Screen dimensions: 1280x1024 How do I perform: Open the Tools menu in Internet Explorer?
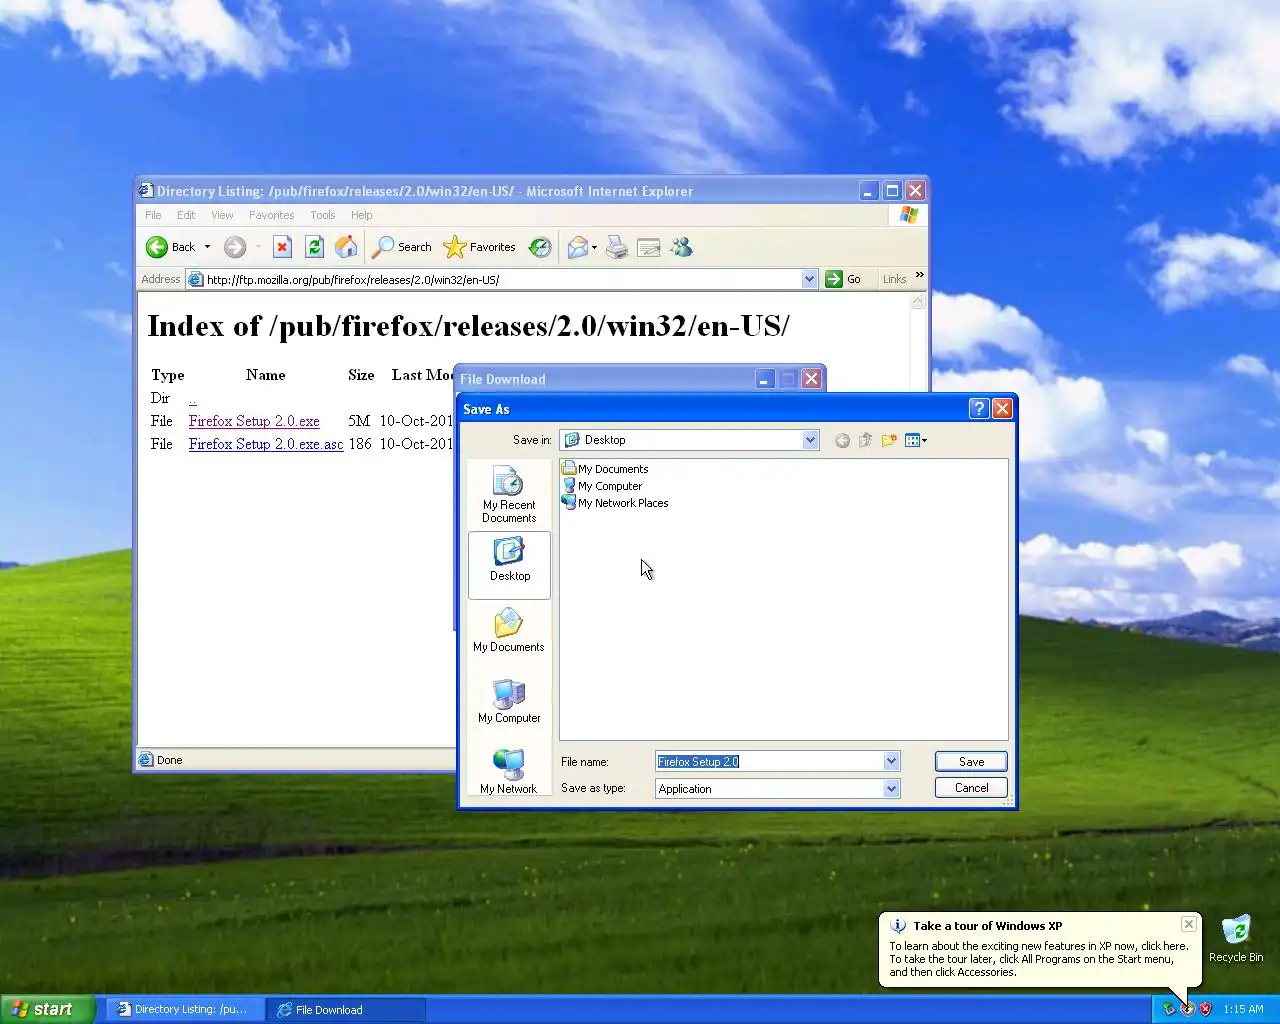tap(322, 215)
